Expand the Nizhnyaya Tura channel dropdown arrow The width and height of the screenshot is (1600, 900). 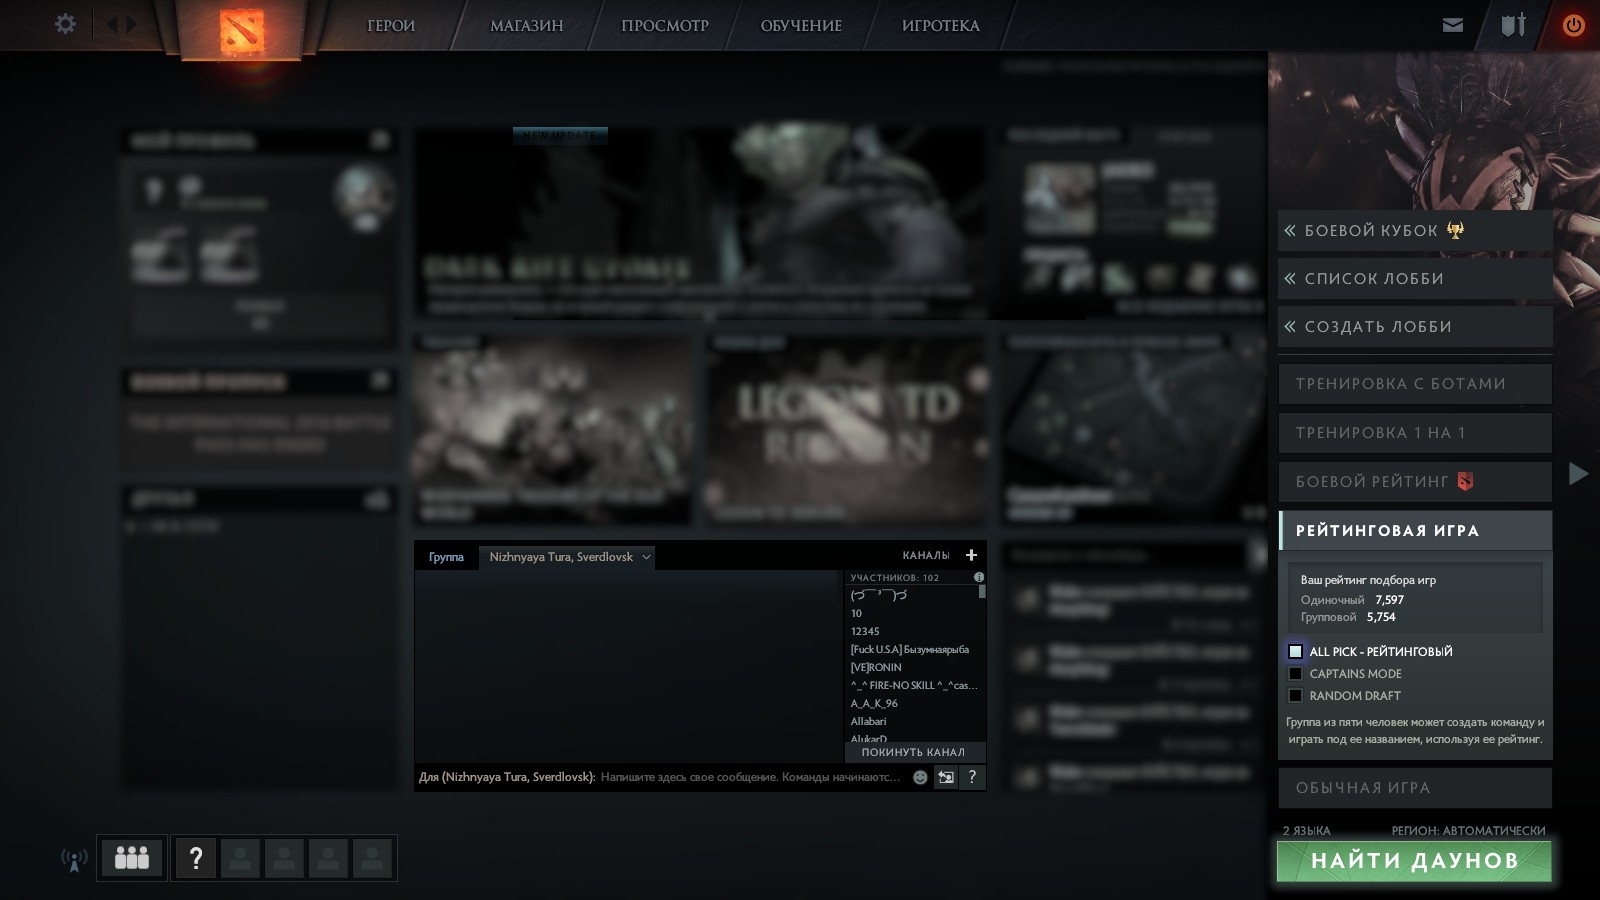point(646,557)
